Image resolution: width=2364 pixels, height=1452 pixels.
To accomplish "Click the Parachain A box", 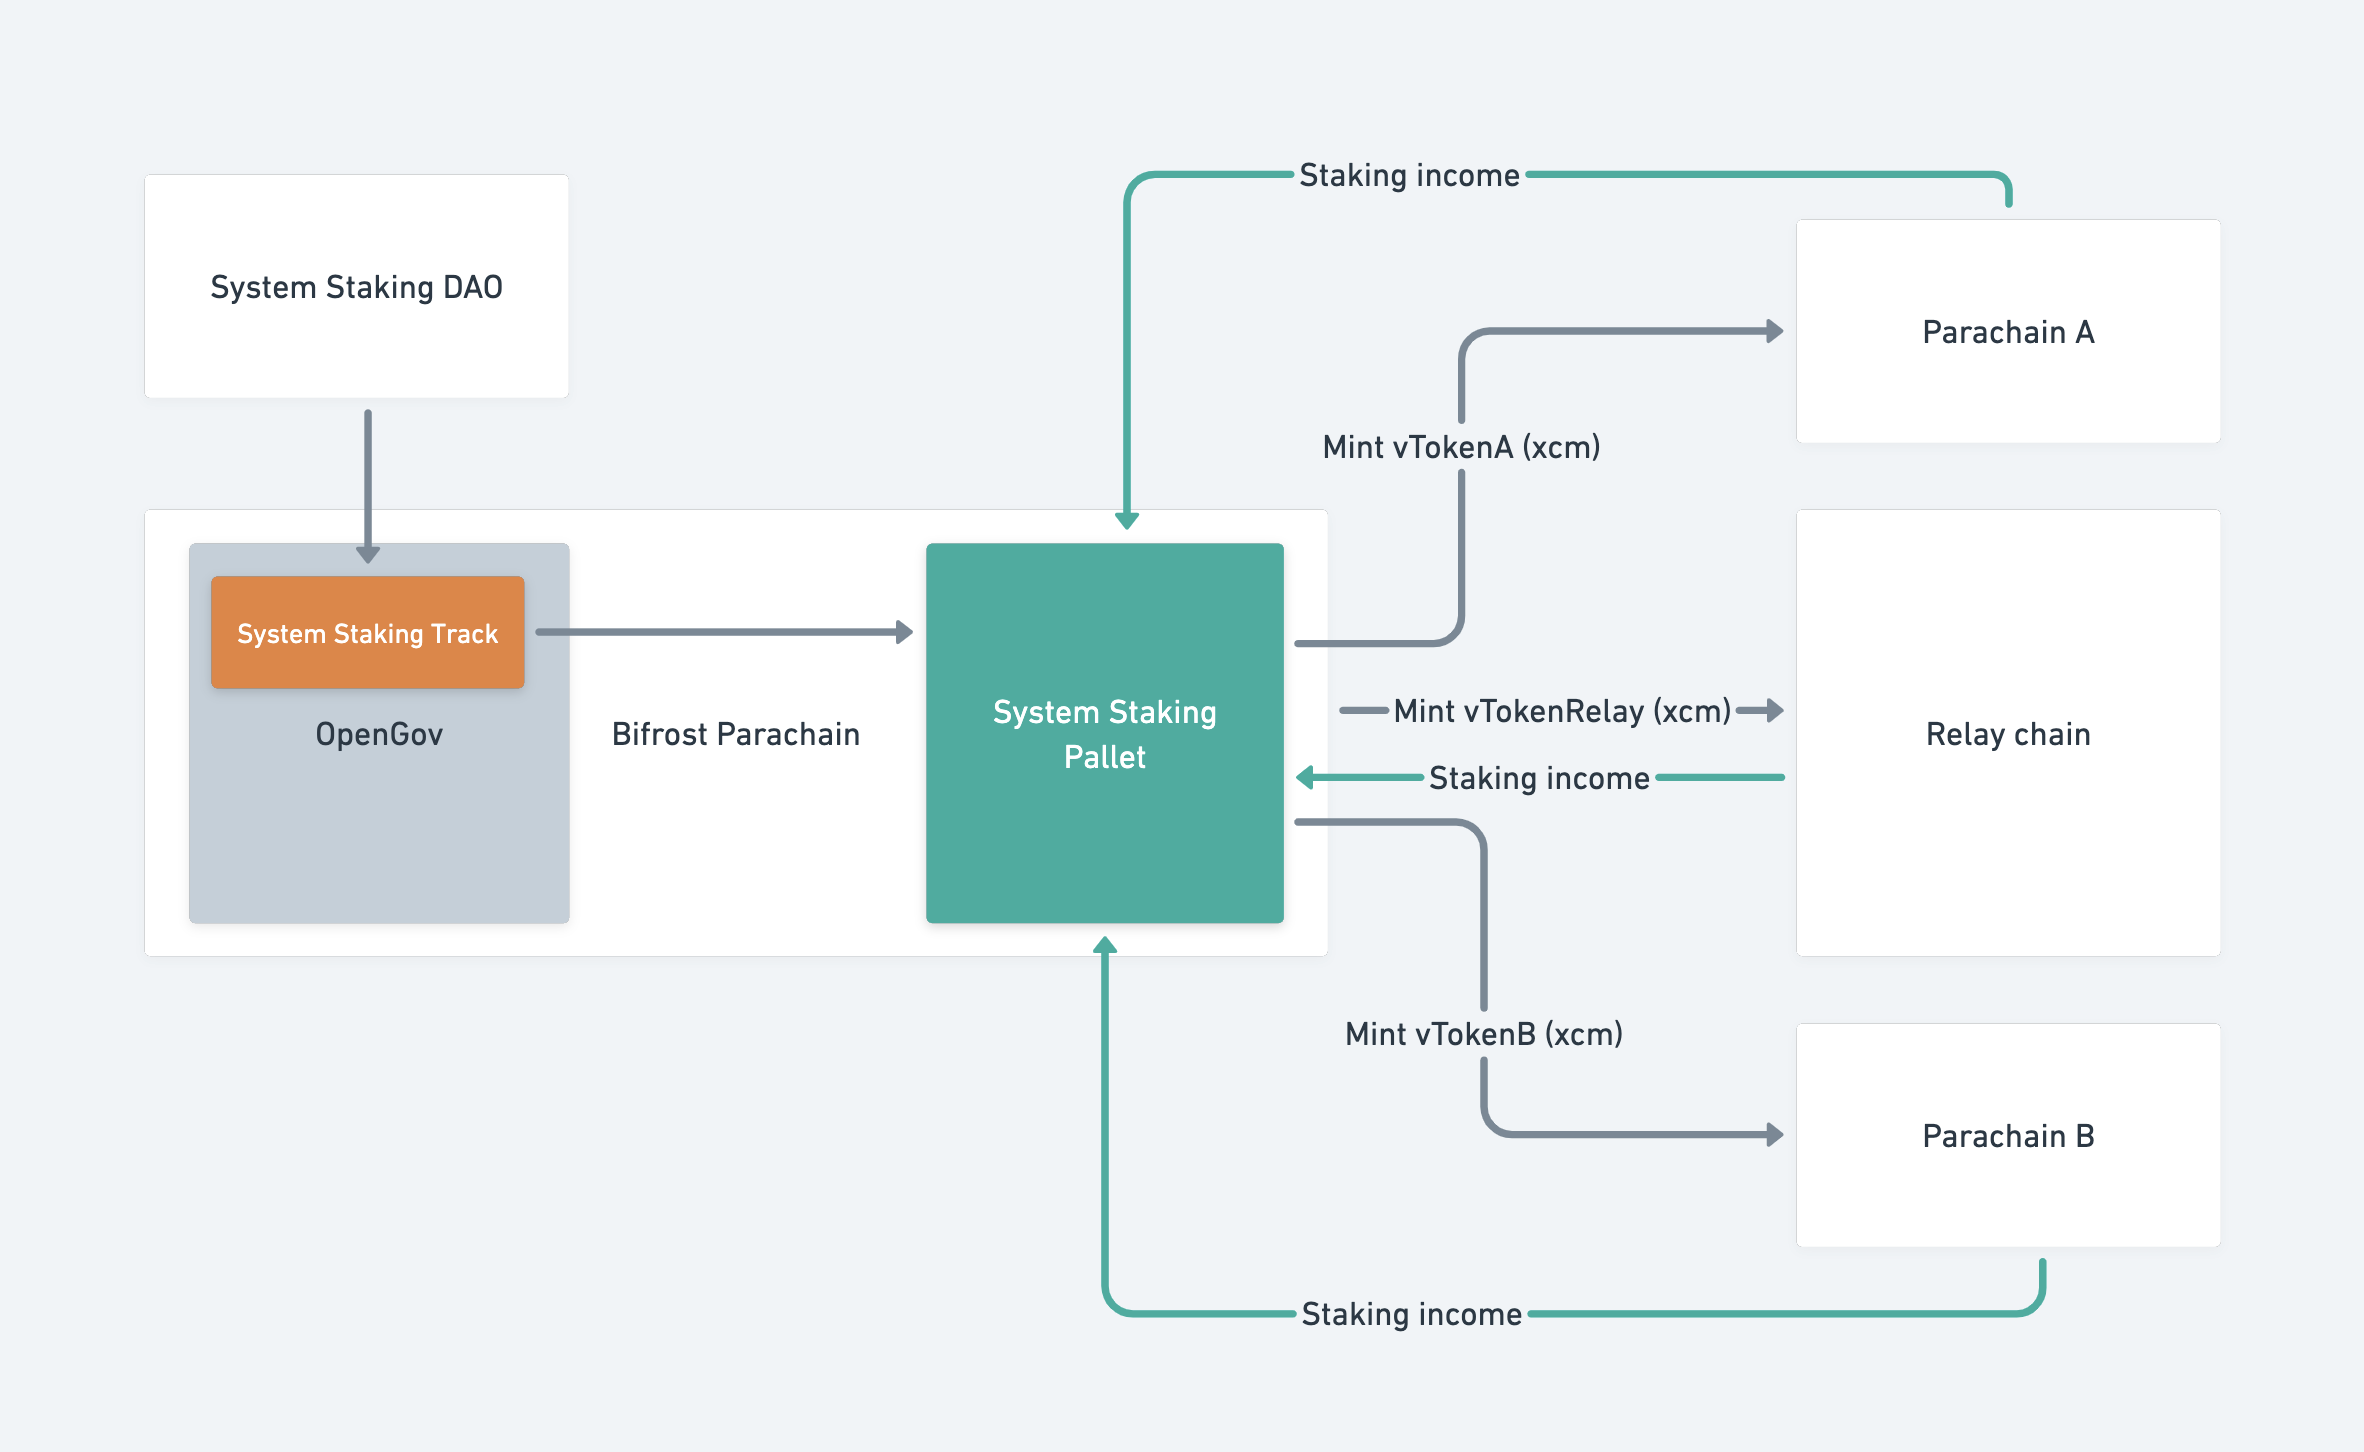I will (x=2007, y=332).
